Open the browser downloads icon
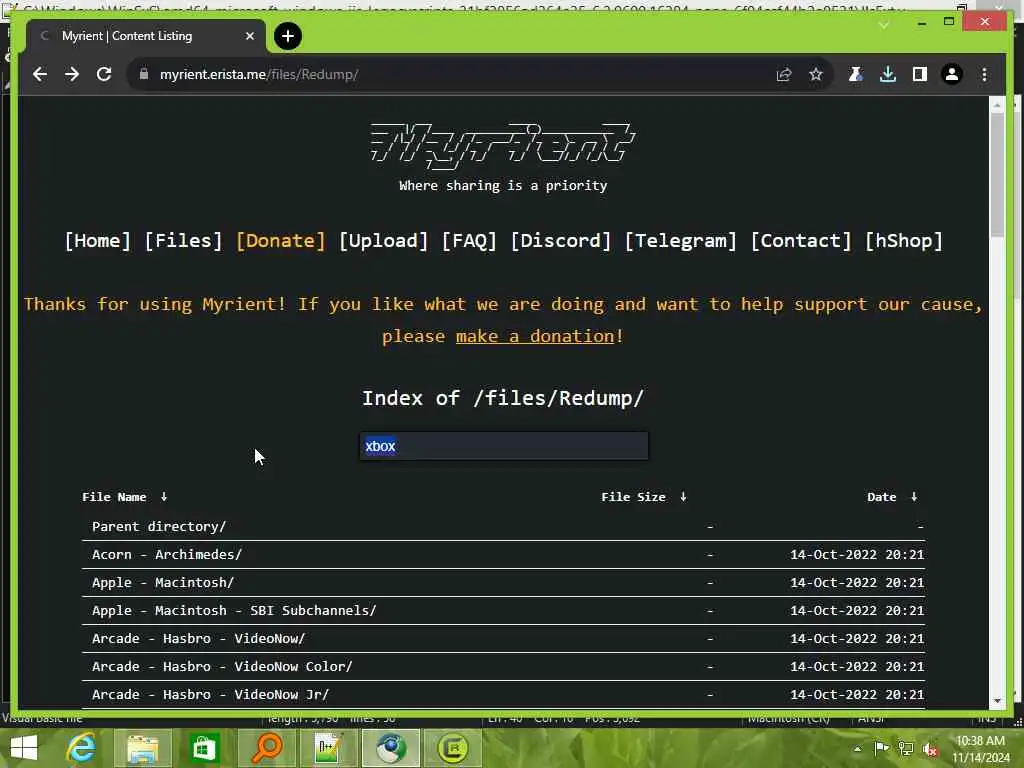Image resolution: width=1024 pixels, height=768 pixels. point(888,74)
